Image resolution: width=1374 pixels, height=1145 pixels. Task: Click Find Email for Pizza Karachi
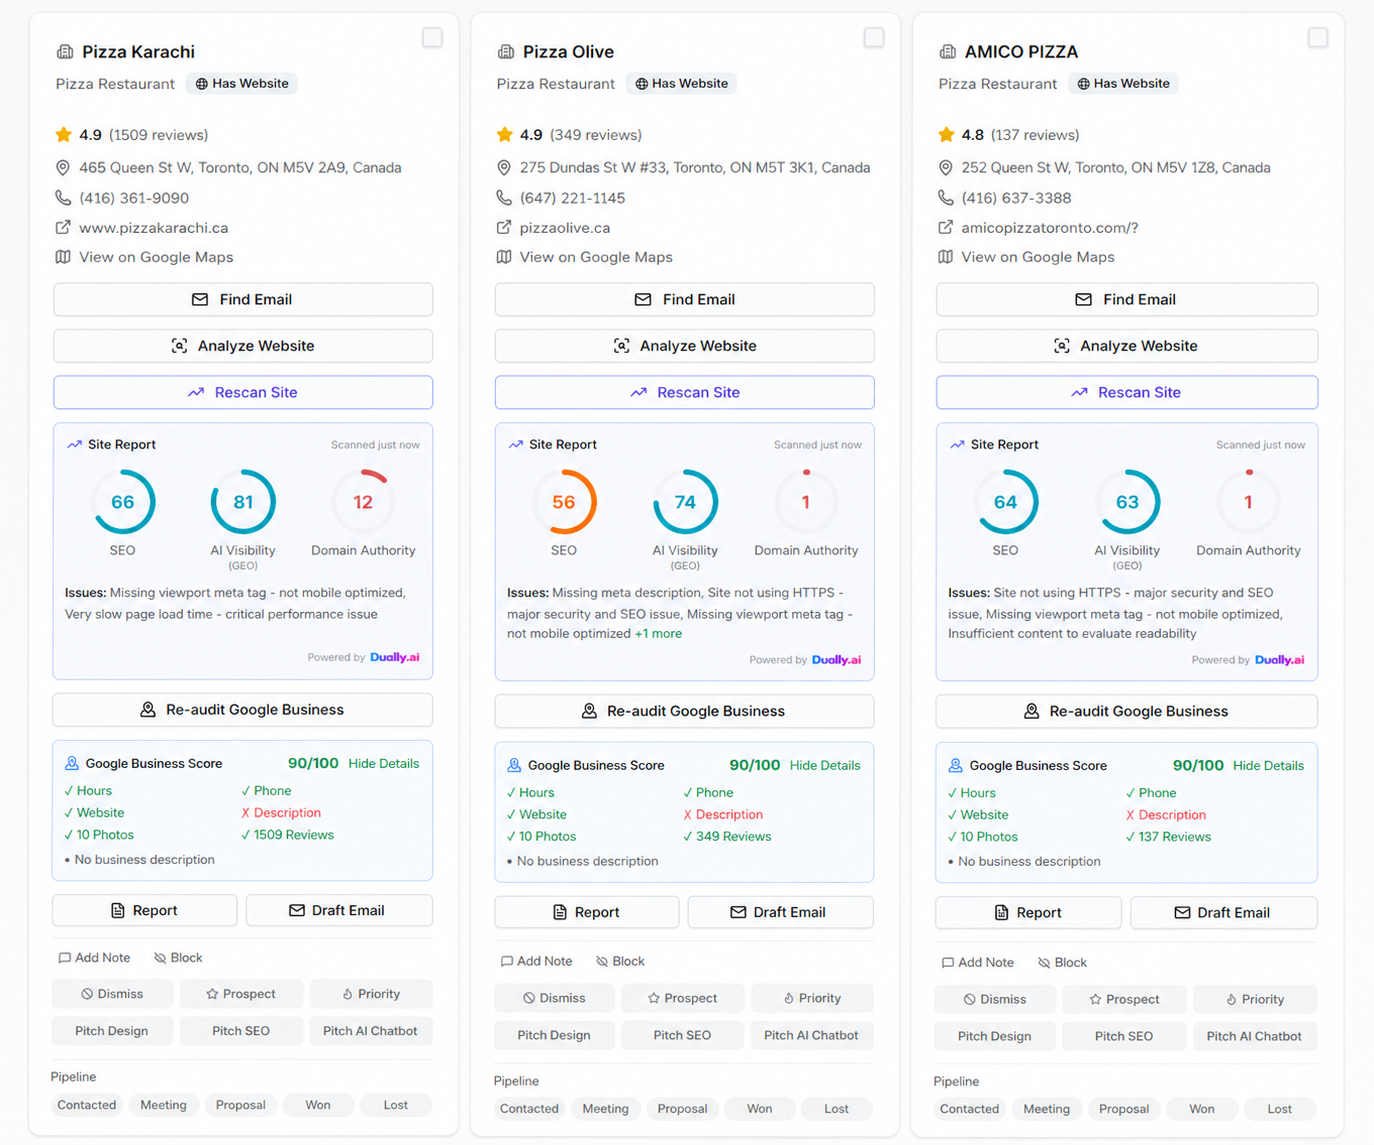(243, 299)
